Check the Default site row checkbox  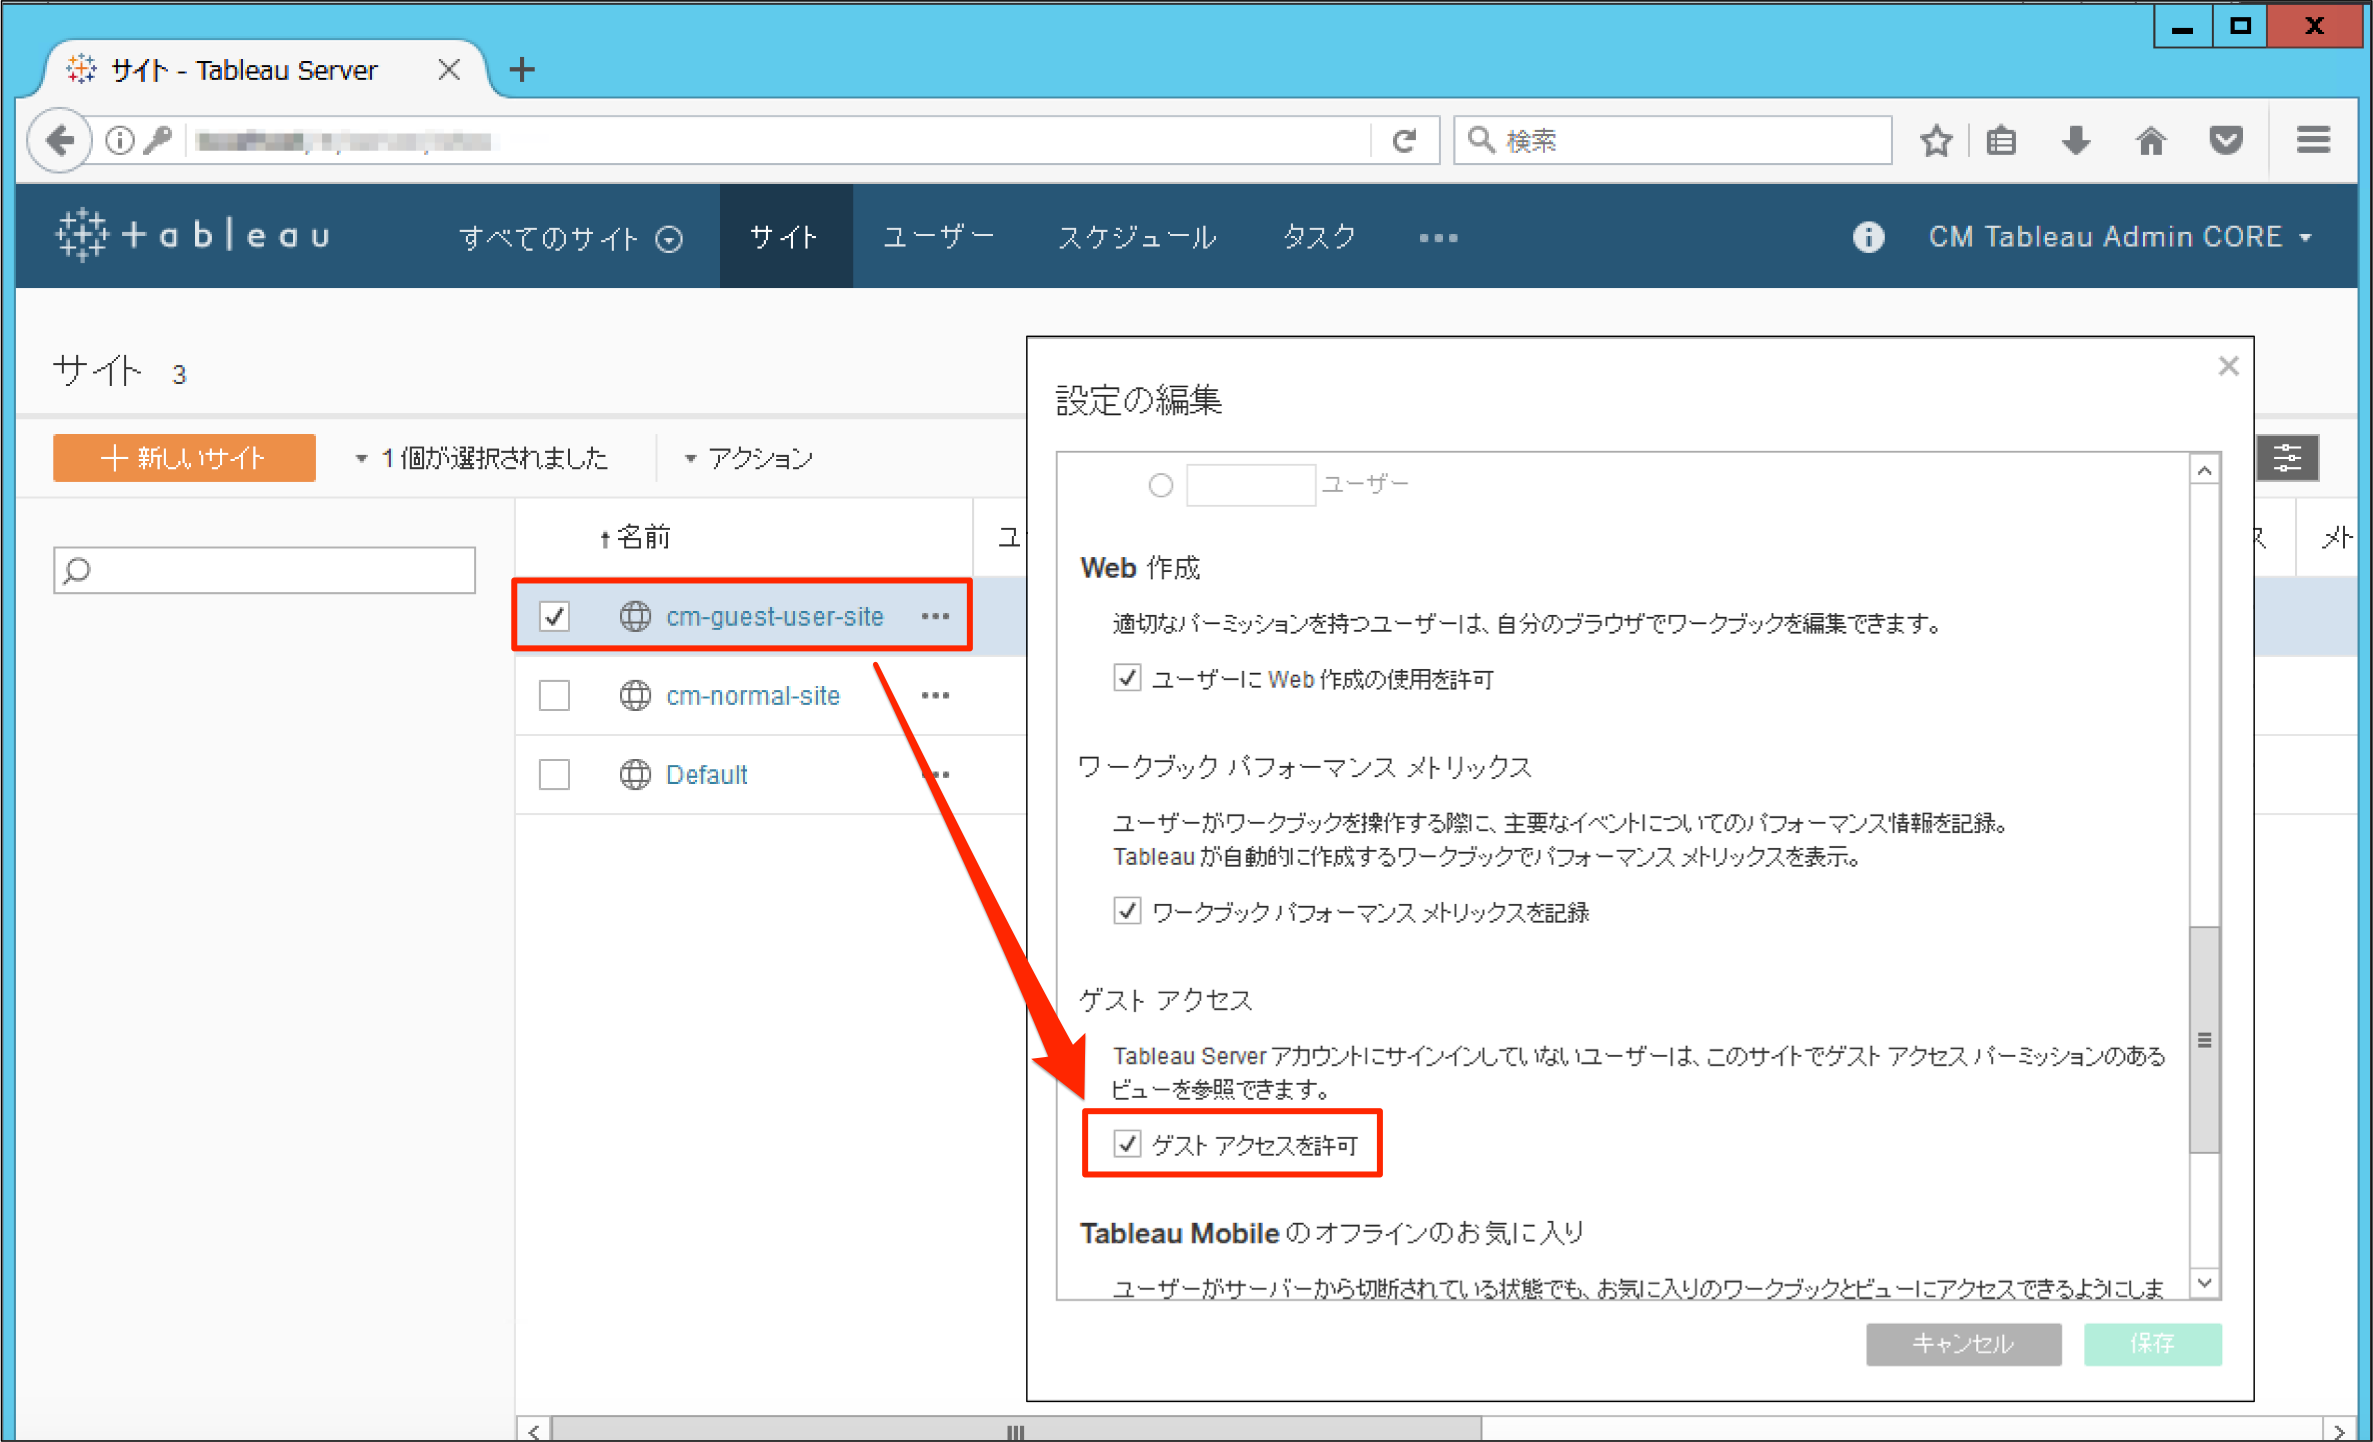554,774
